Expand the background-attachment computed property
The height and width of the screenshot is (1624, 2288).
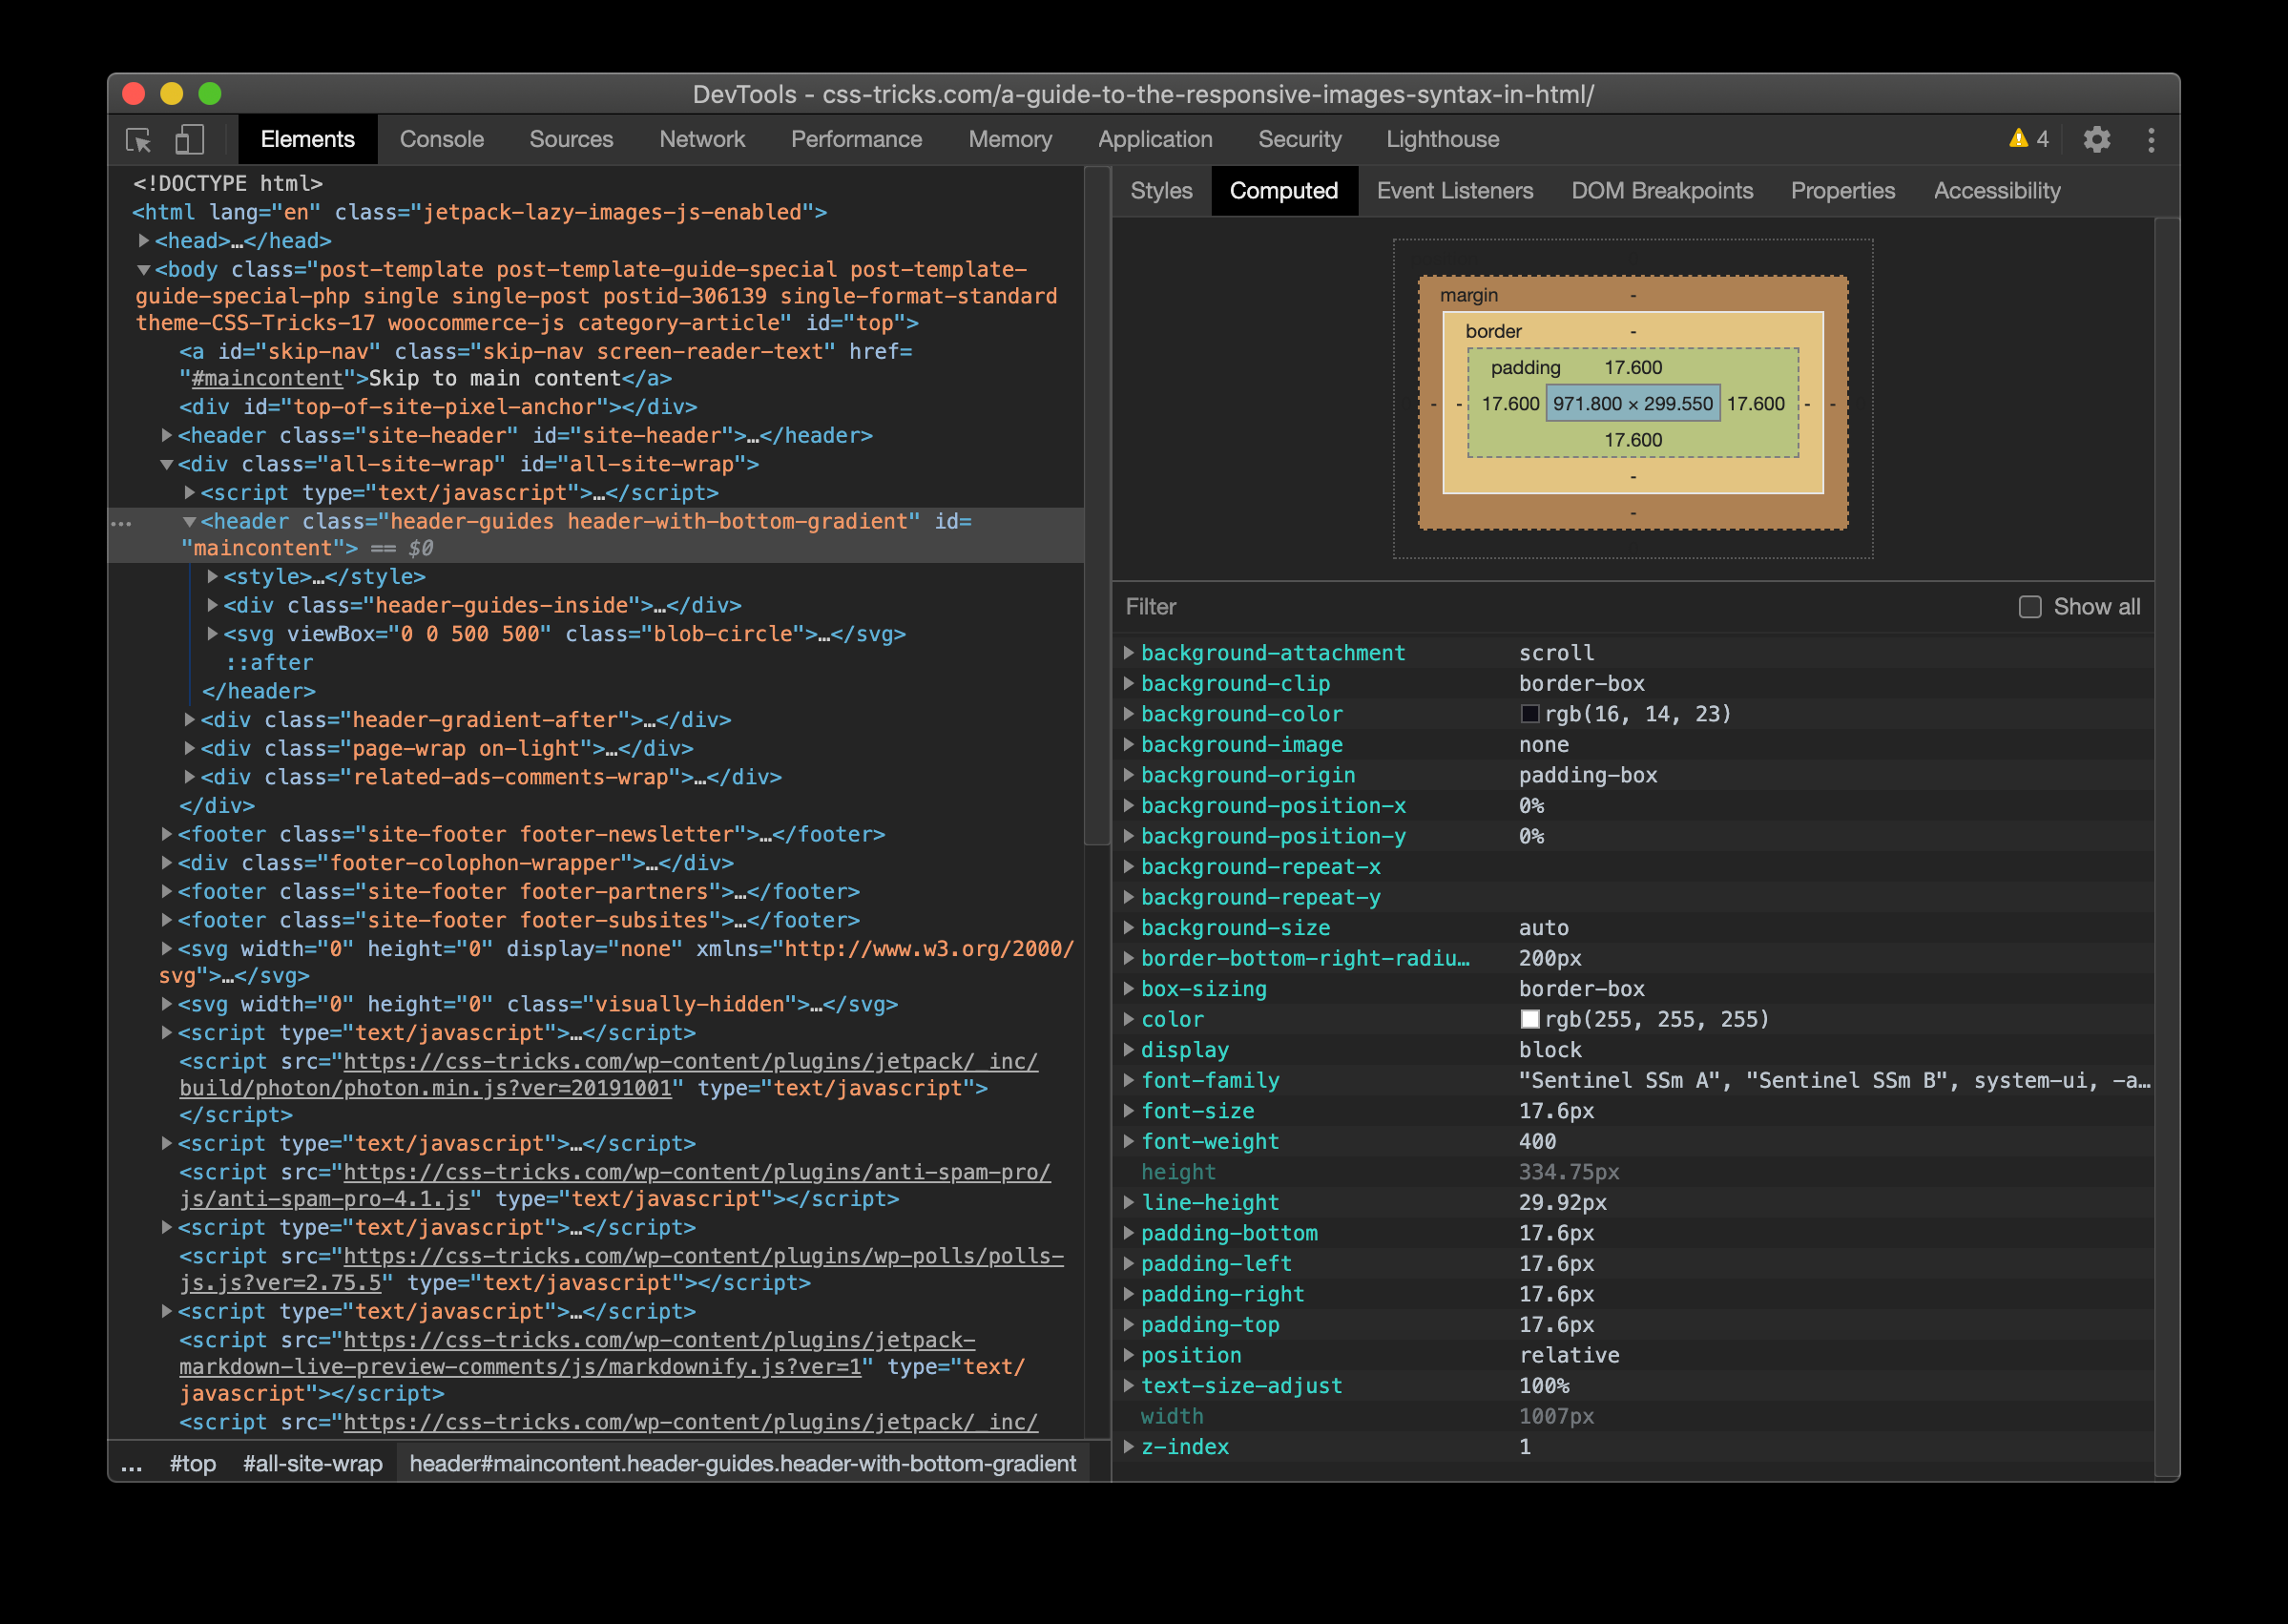(x=1128, y=653)
